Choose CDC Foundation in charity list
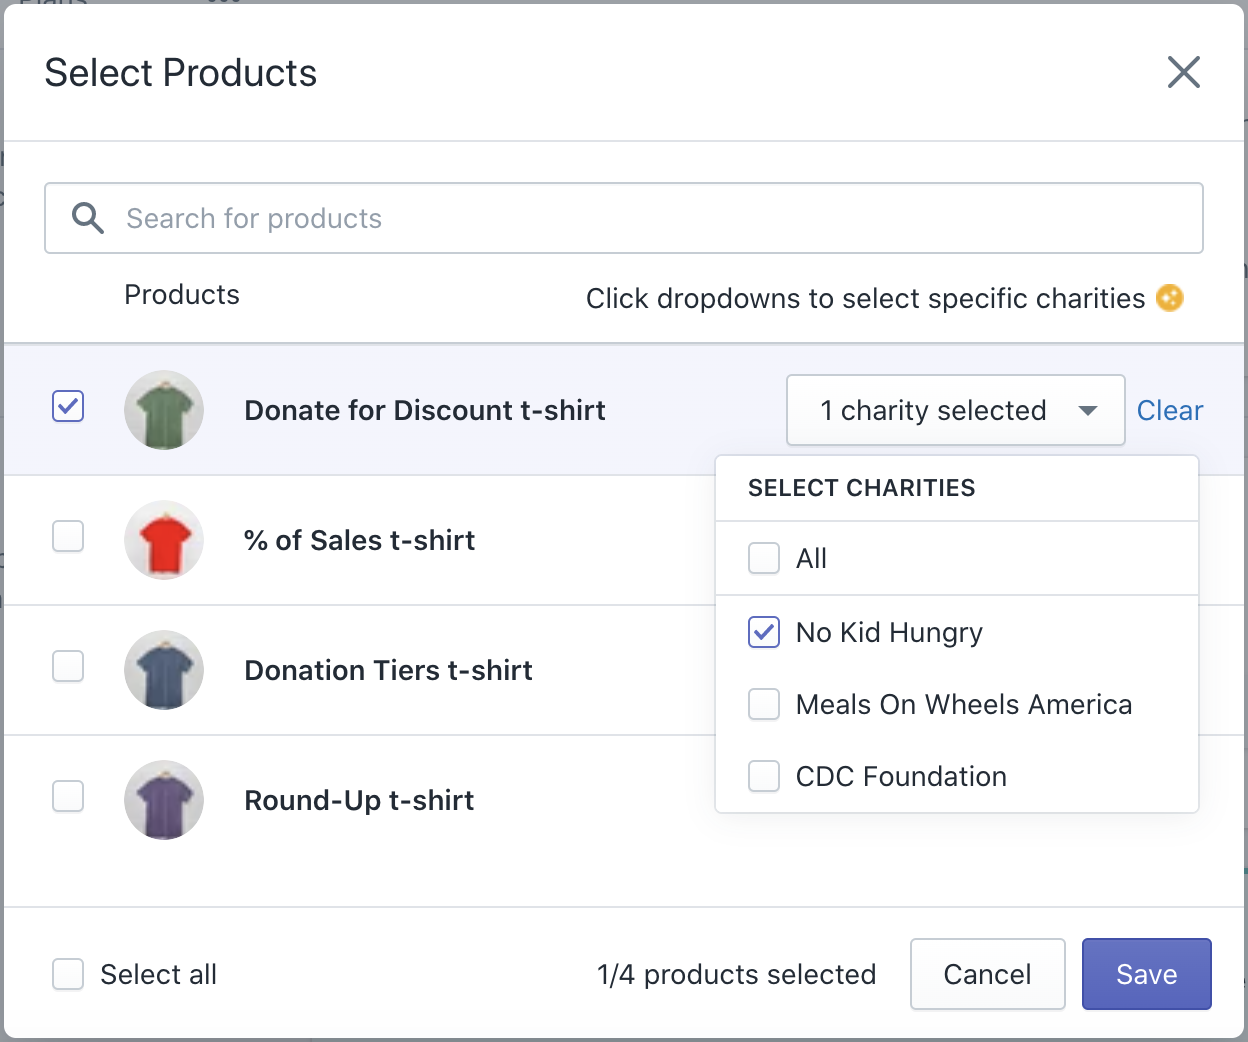Screen dimensions: 1248x1042 tap(764, 776)
